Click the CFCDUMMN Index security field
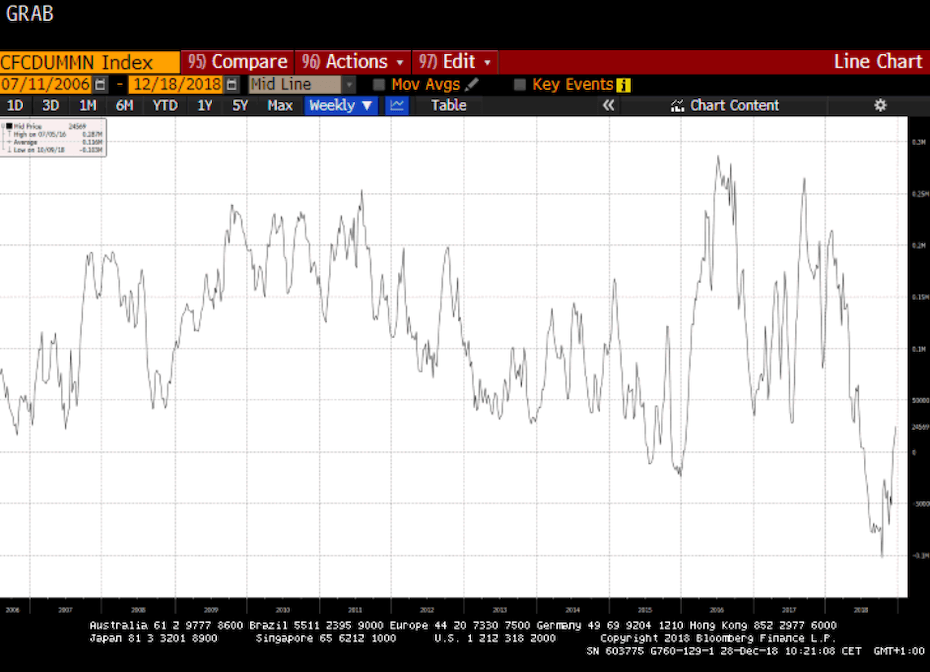The width and height of the screenshot is (930, 672). pyautogui.click(x=90, y=62)
